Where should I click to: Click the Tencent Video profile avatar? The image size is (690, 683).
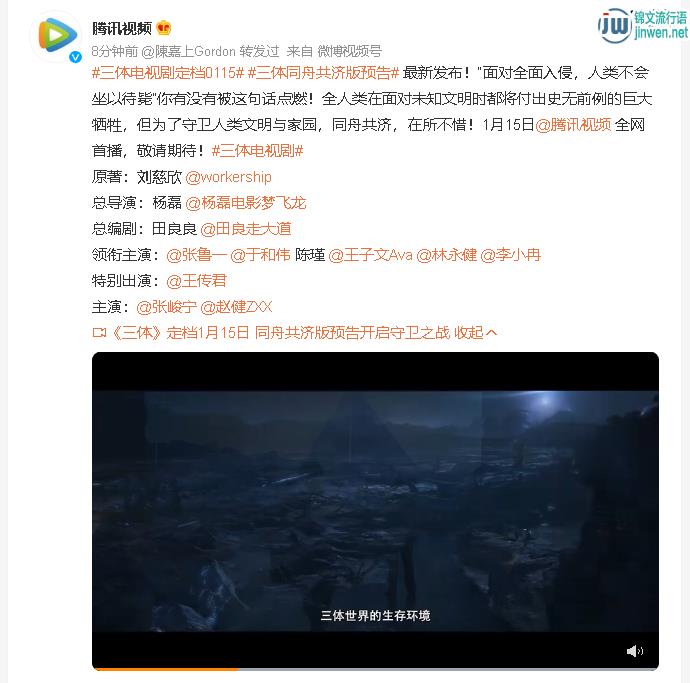point(56,36)
